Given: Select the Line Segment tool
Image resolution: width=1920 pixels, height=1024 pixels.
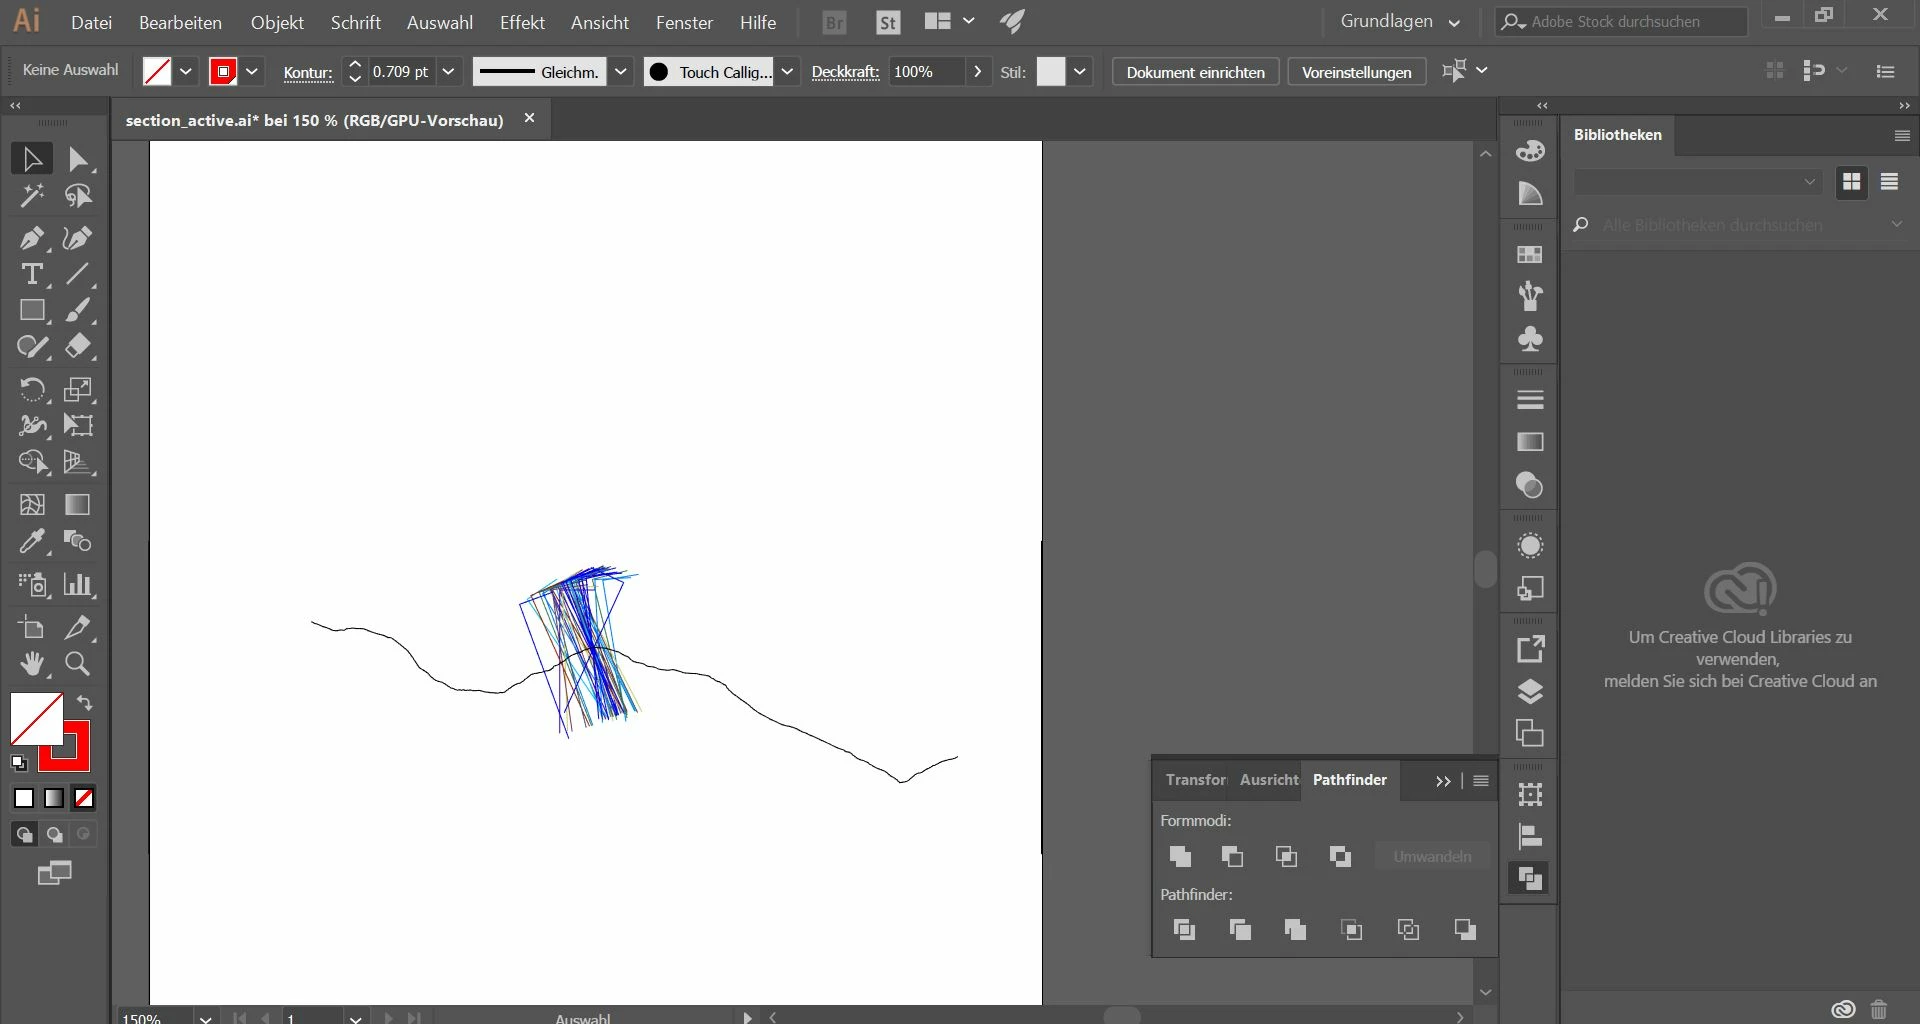Looking at the screenshot, I should (78, 274).
